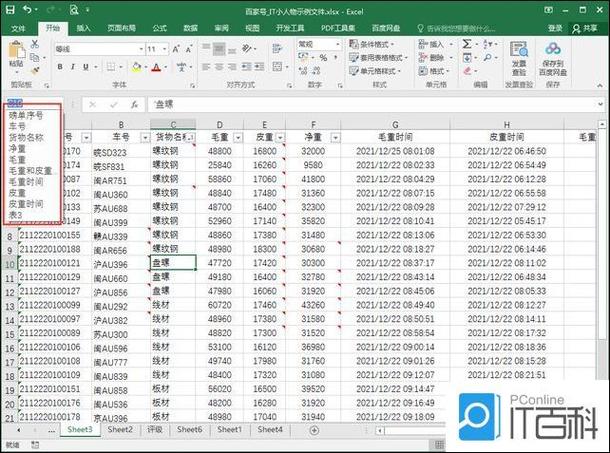Switch to Sheet2 worksheet tab
This screenshot has width=610, height=453.
coord(120,430)
